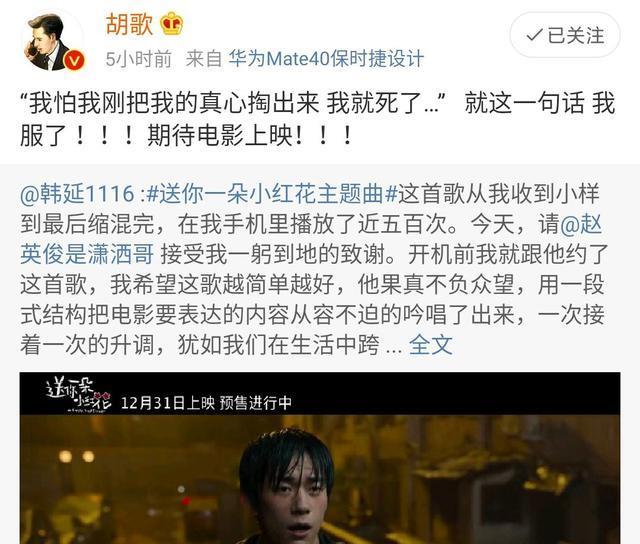Tap the gold crown membership icon

(x=171, y=24)
